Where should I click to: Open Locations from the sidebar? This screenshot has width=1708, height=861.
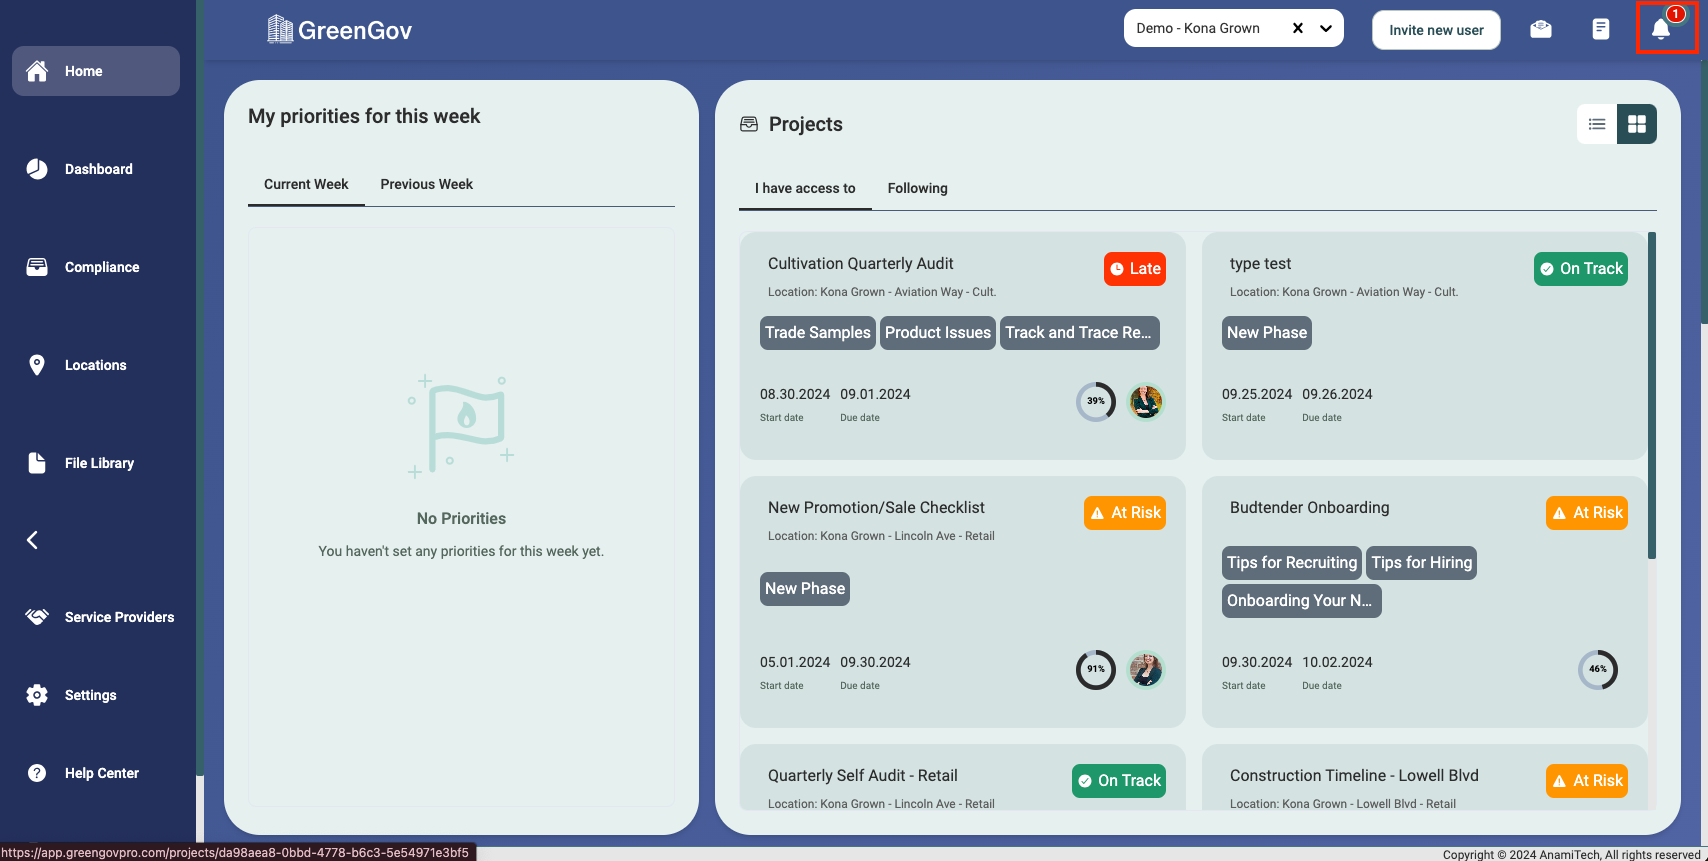(96, 365)
